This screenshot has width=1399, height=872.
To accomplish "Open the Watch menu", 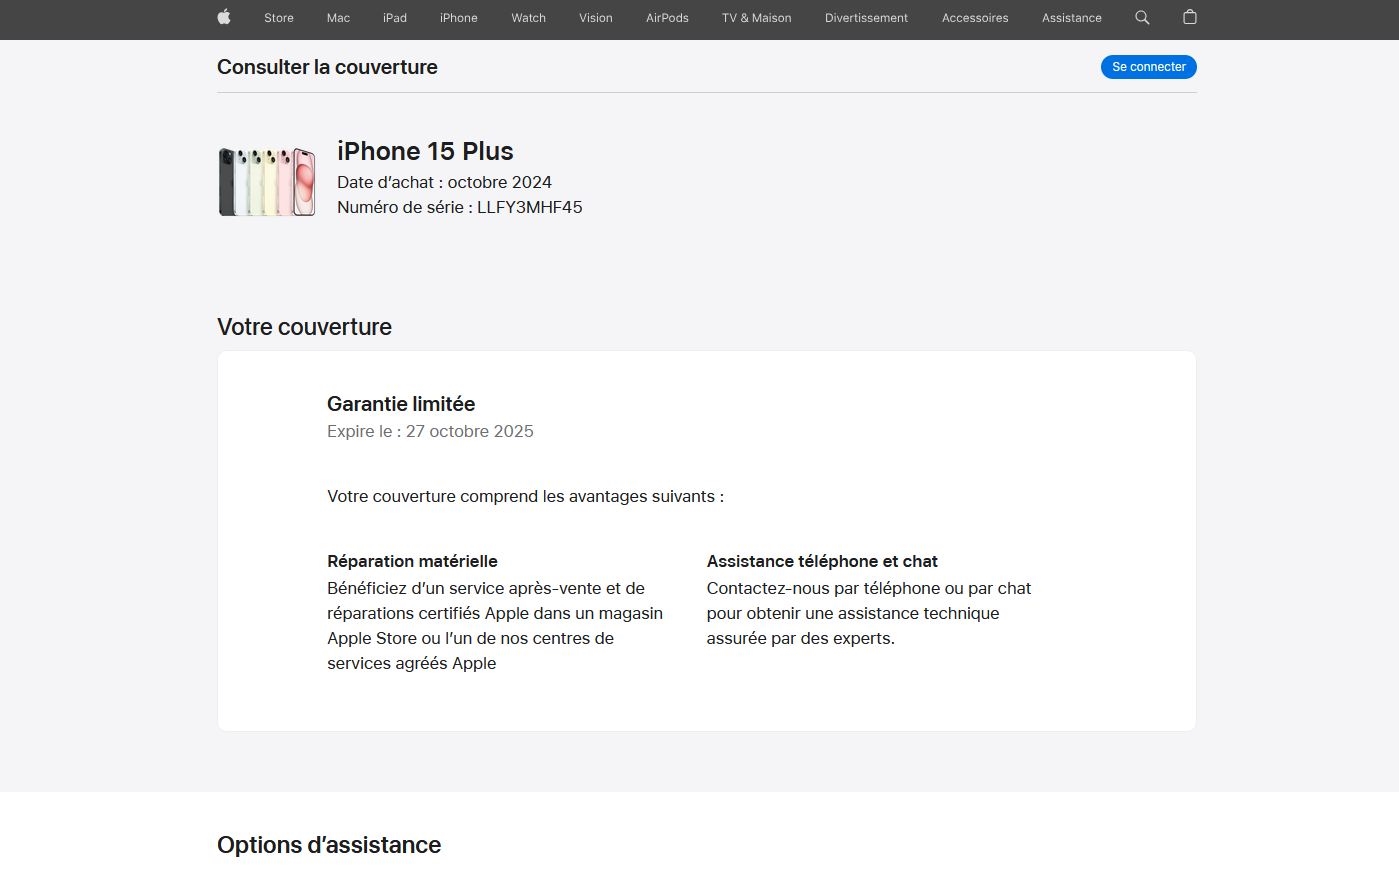I will (528, 18).
